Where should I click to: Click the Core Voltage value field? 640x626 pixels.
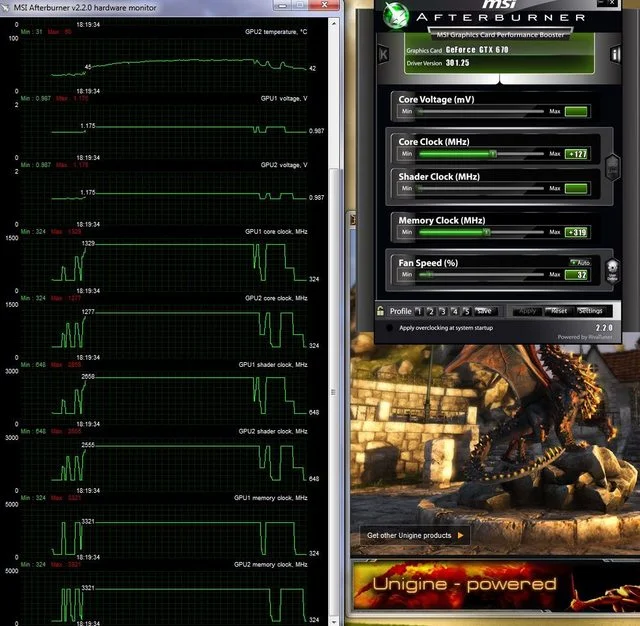point(576,111)
